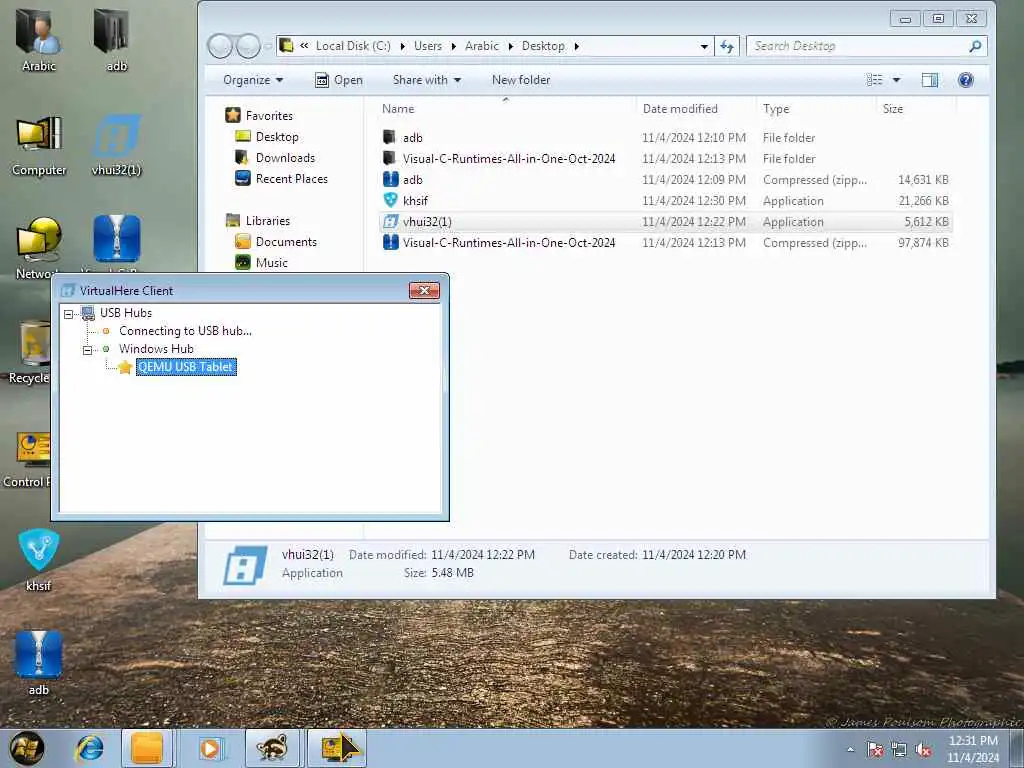Click the change view icon

click(x=874, y=80)
